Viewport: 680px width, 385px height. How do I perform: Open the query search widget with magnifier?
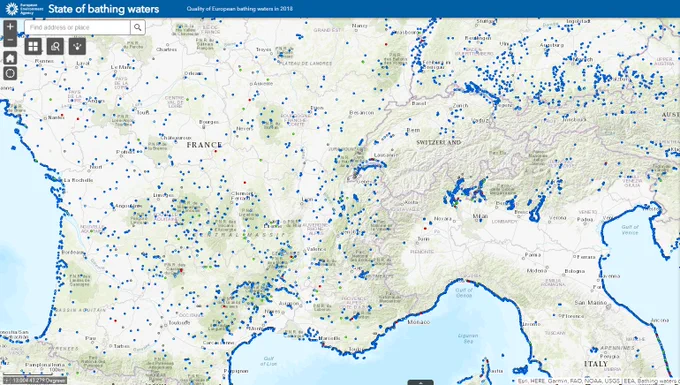[55, 46]
